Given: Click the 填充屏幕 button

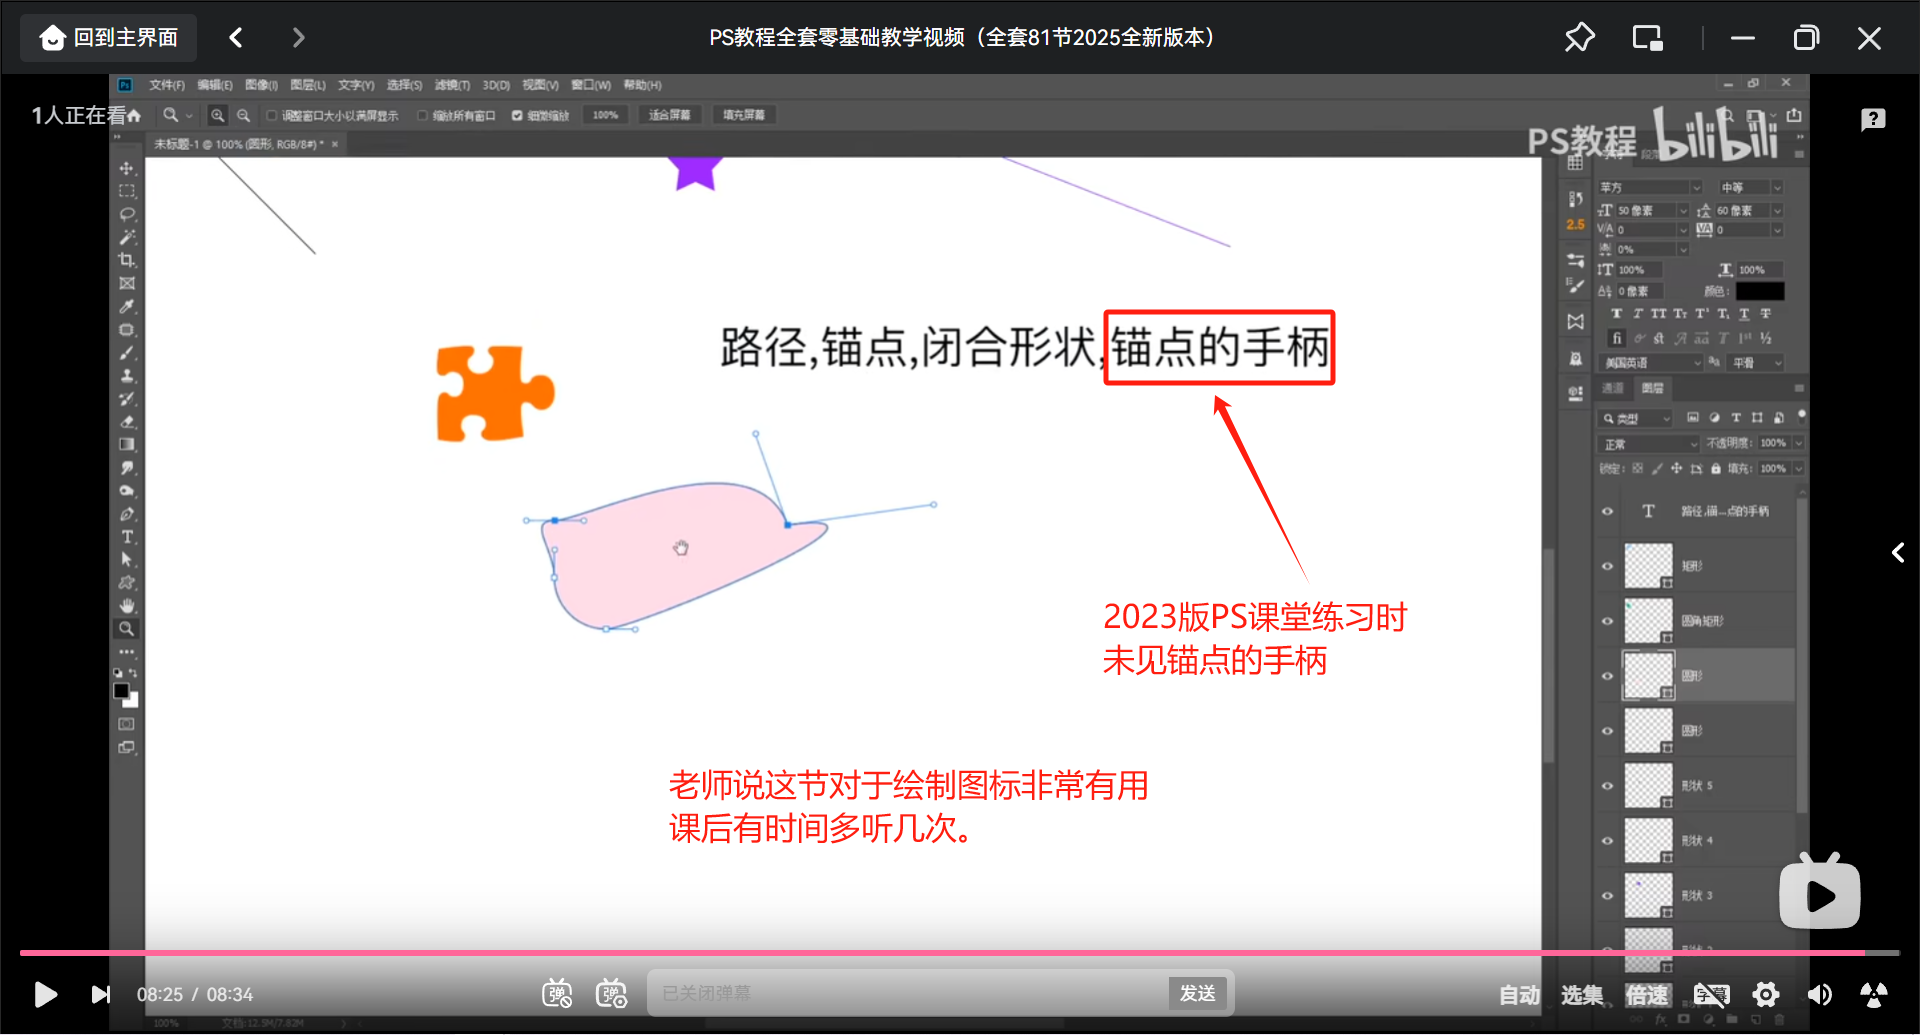Looking at the screenshot, I should click(744, 115).
